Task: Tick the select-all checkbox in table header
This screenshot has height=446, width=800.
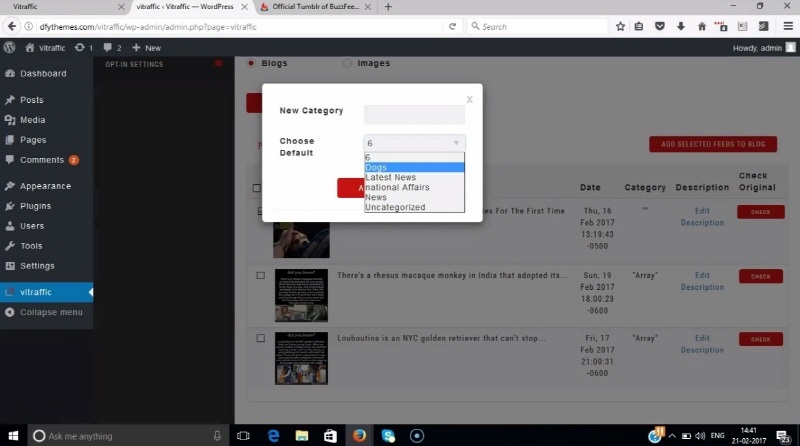Action: [x=257, y=188]
